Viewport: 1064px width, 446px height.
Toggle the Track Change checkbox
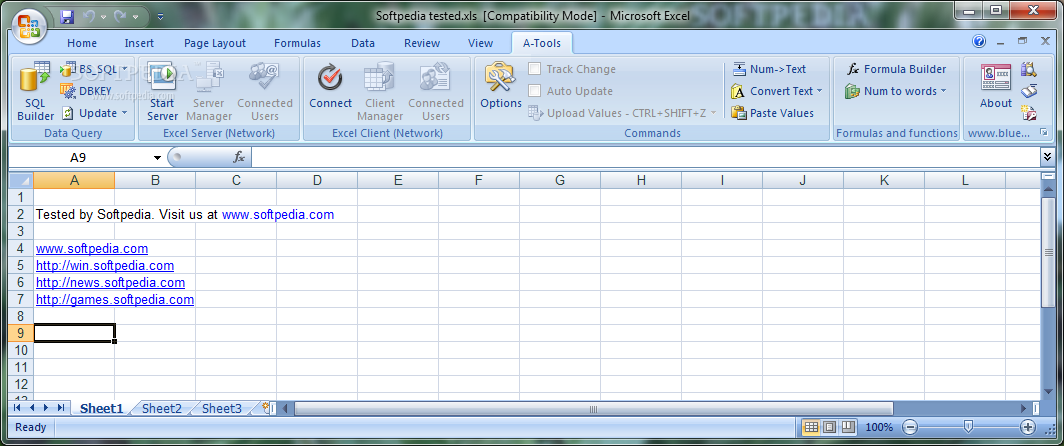coord(535,69)
